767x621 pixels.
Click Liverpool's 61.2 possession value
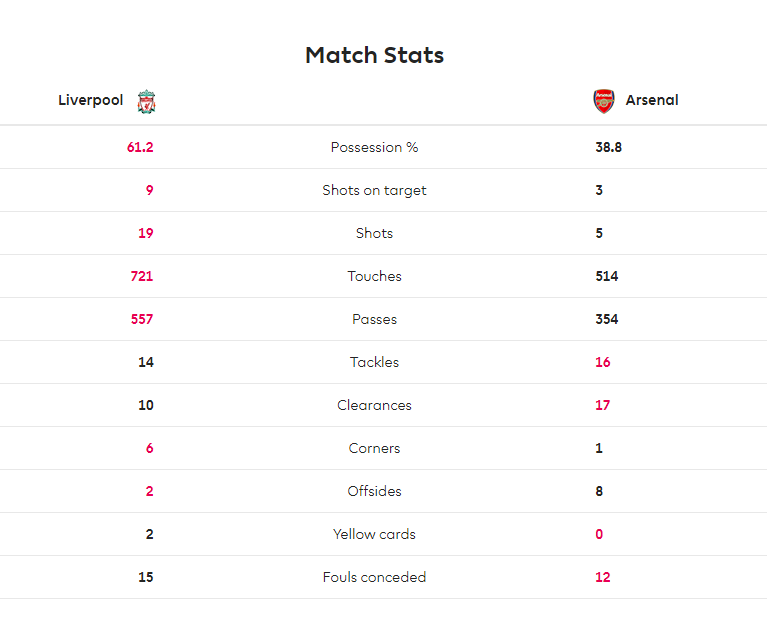[140, 147]
